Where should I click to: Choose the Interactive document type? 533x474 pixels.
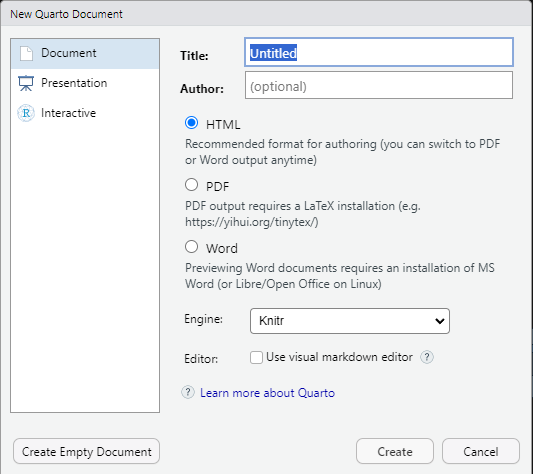(x=85, y=113)
